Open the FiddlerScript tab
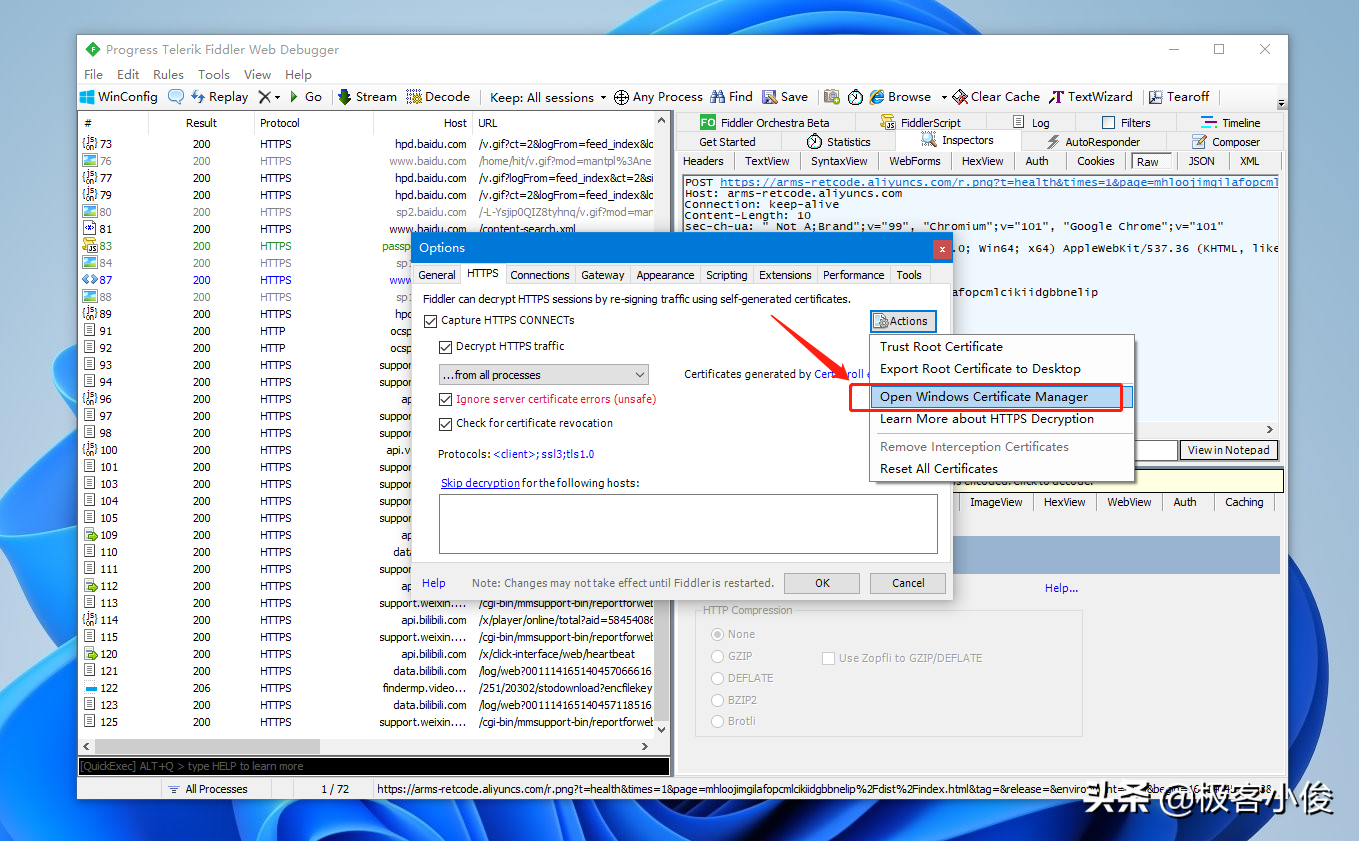1359x841 pixels. [920, 123]
